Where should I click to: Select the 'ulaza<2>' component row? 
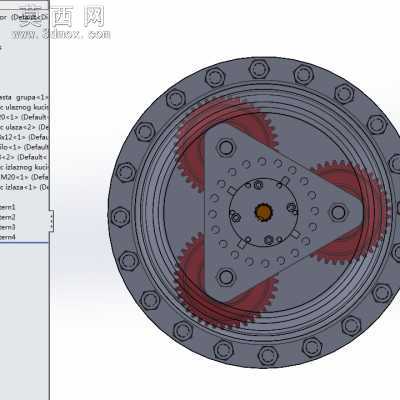[24, 127]
